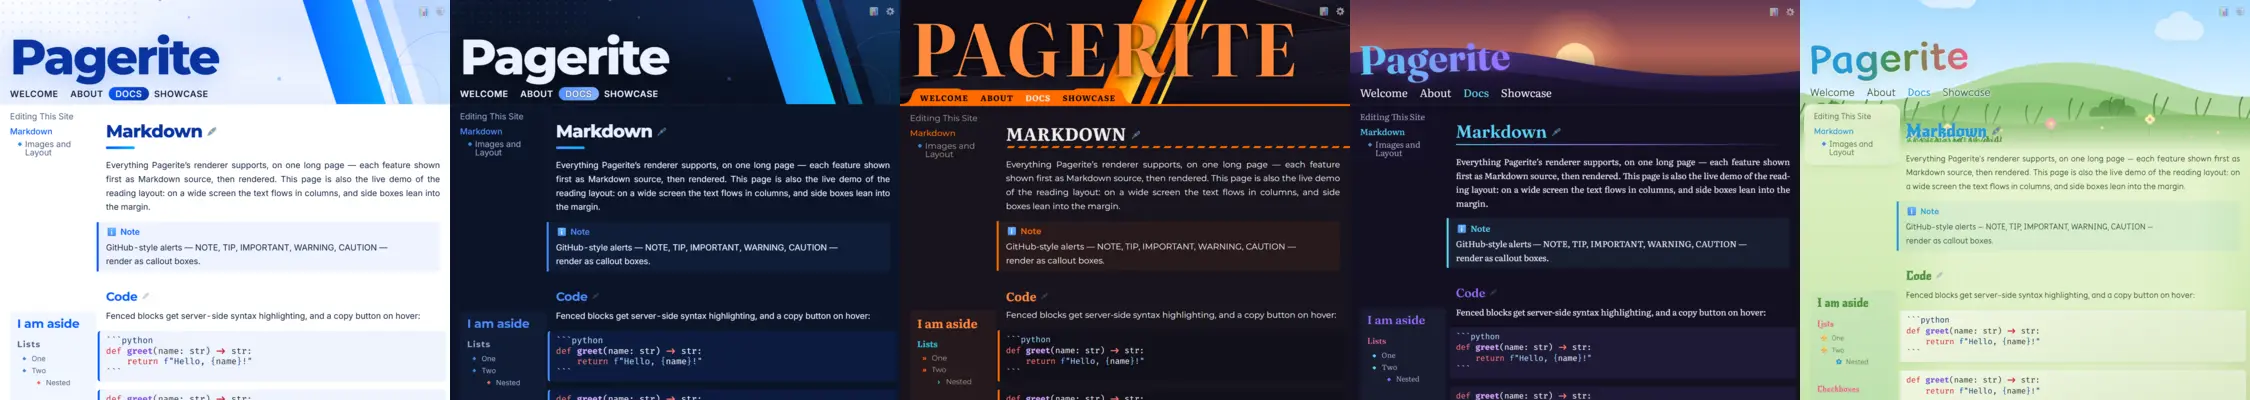The image size is (2250, 400).
Task: Open About tab in green meadow panel
Action: point(1881,92)
